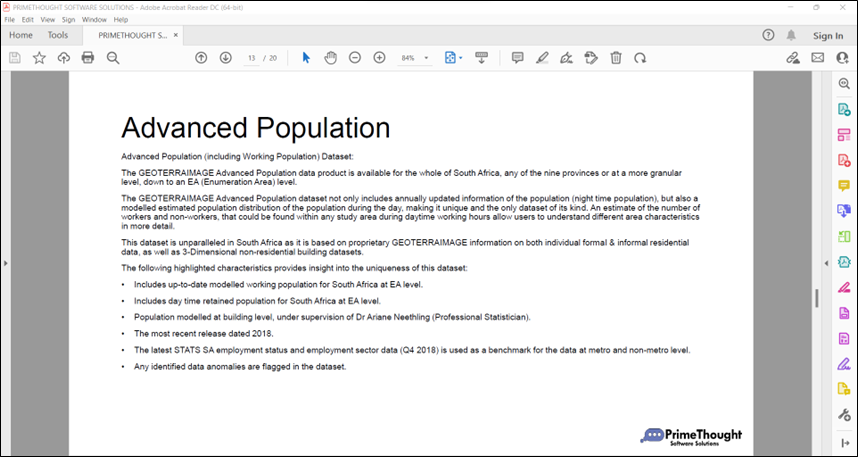Click the upload to cloud icon

pos(64,58)
